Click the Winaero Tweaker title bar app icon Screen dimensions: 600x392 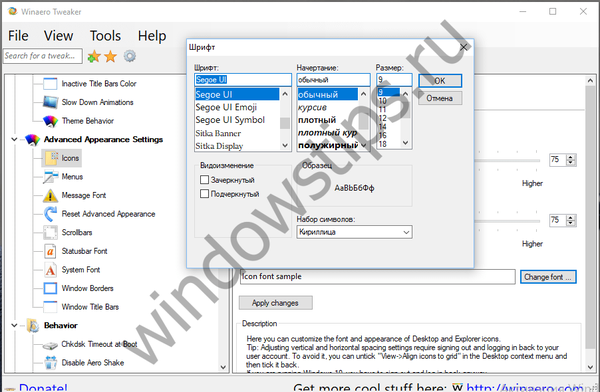(x=12, y=11)
